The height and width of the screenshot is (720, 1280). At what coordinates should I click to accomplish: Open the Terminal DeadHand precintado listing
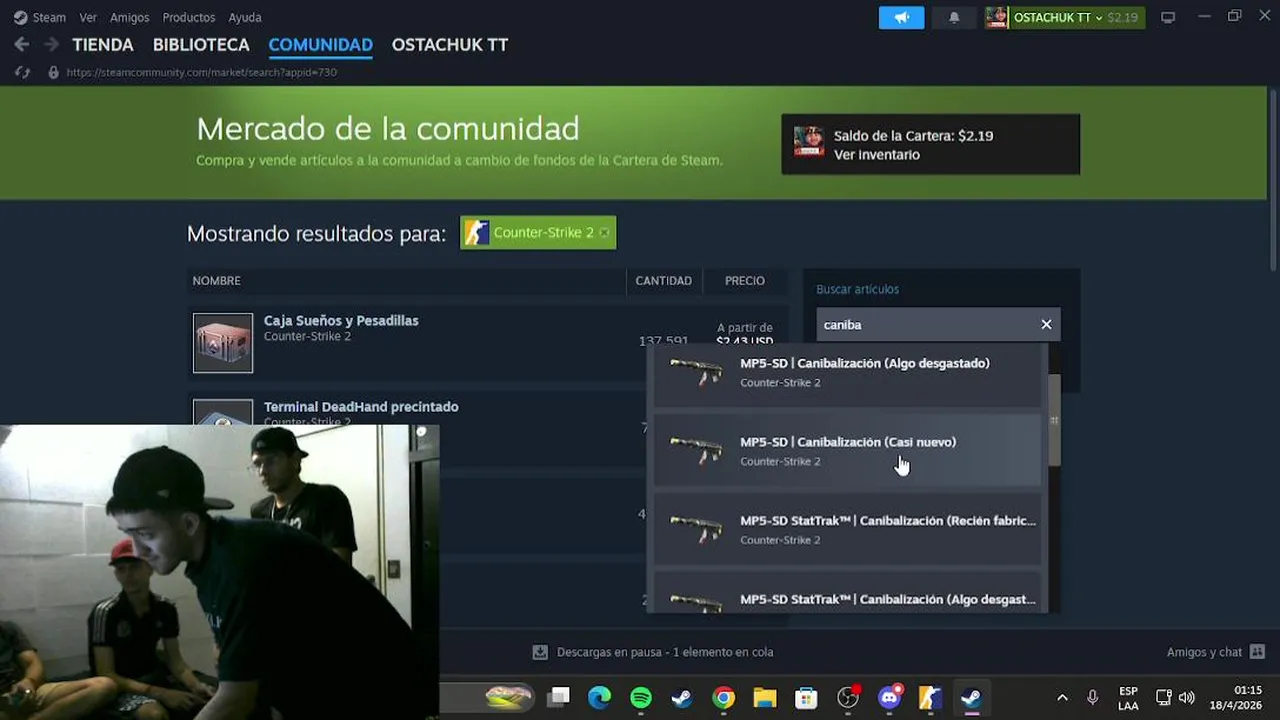(x=361, y=407)
